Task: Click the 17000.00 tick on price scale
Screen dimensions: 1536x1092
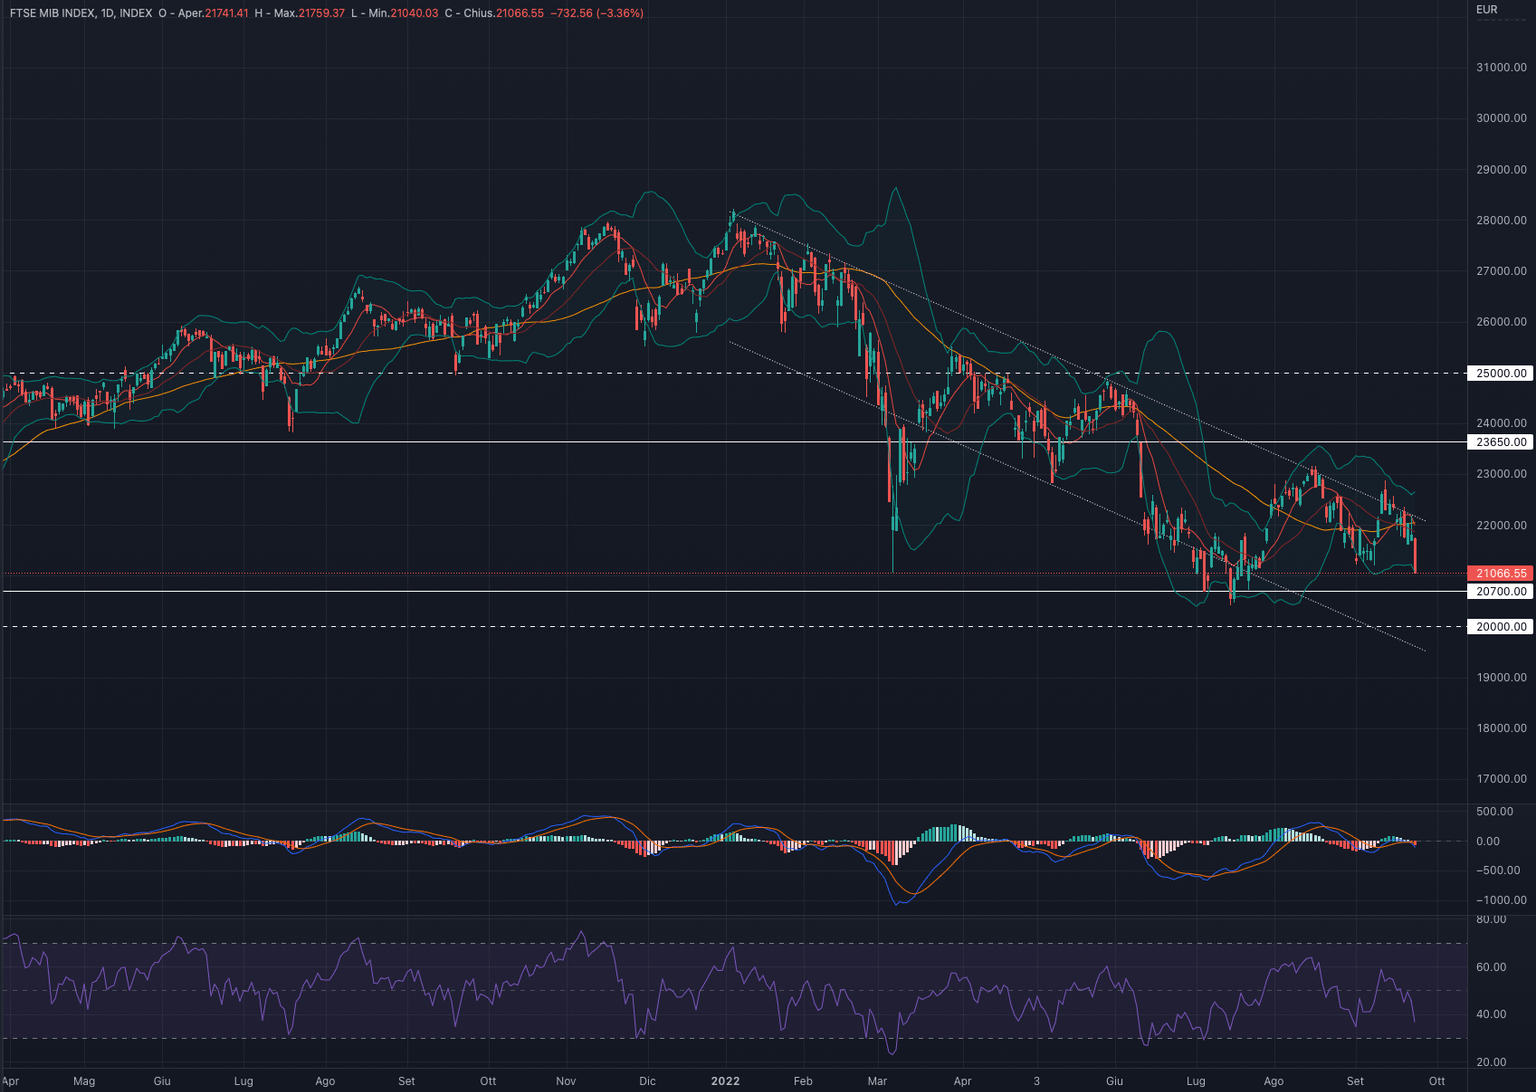Action: 1501,779
